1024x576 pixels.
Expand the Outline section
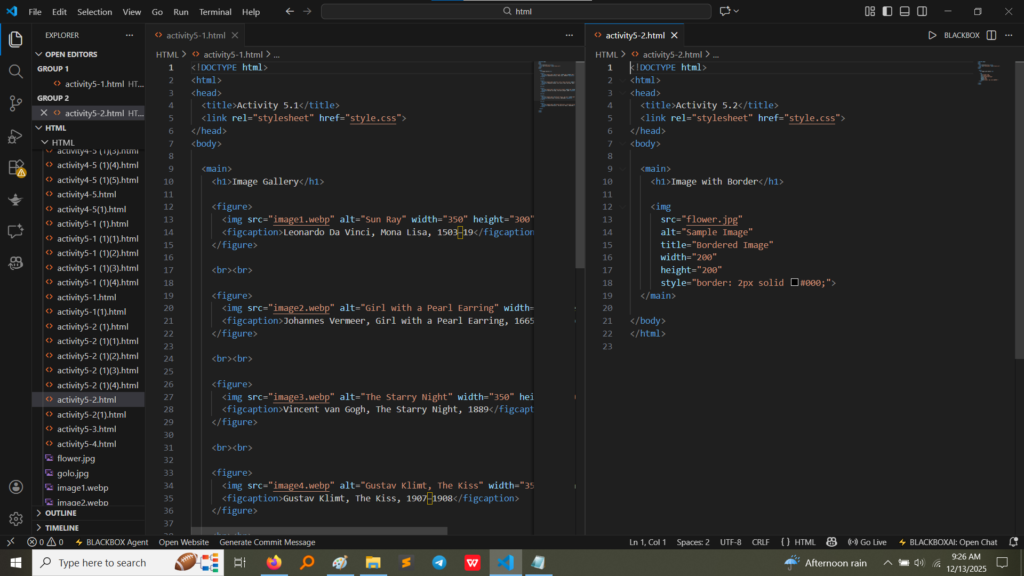tap(60, 513)
